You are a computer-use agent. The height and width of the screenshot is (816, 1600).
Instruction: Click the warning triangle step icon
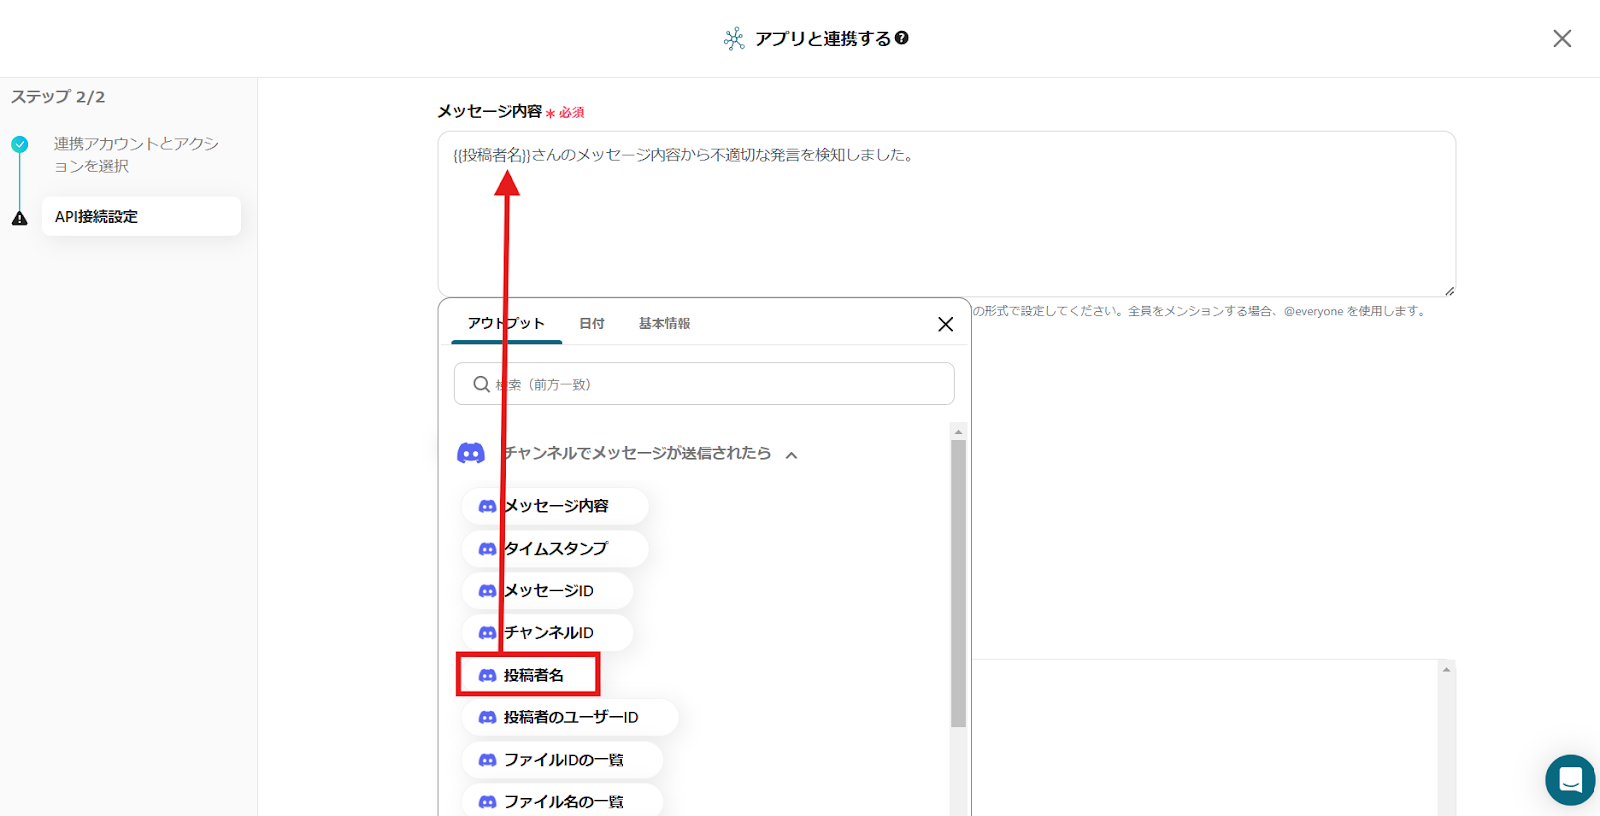point(20,218)
